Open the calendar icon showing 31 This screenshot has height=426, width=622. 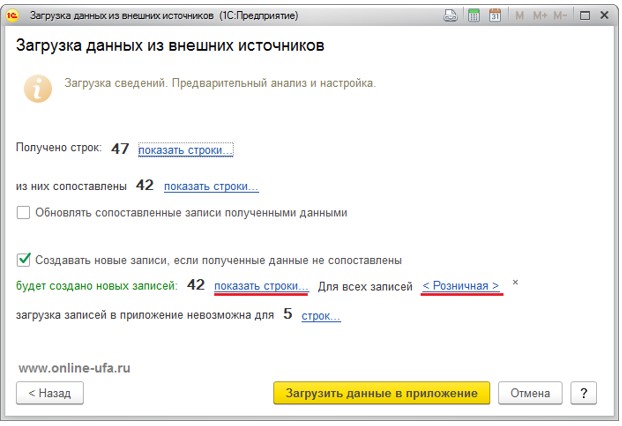click(494, 15)
